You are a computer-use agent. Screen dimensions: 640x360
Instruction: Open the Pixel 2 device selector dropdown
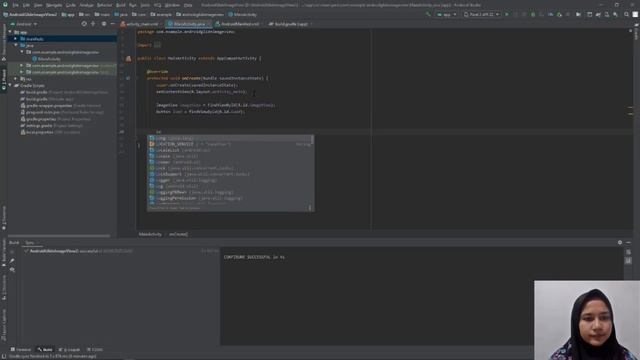click(482, 14)
